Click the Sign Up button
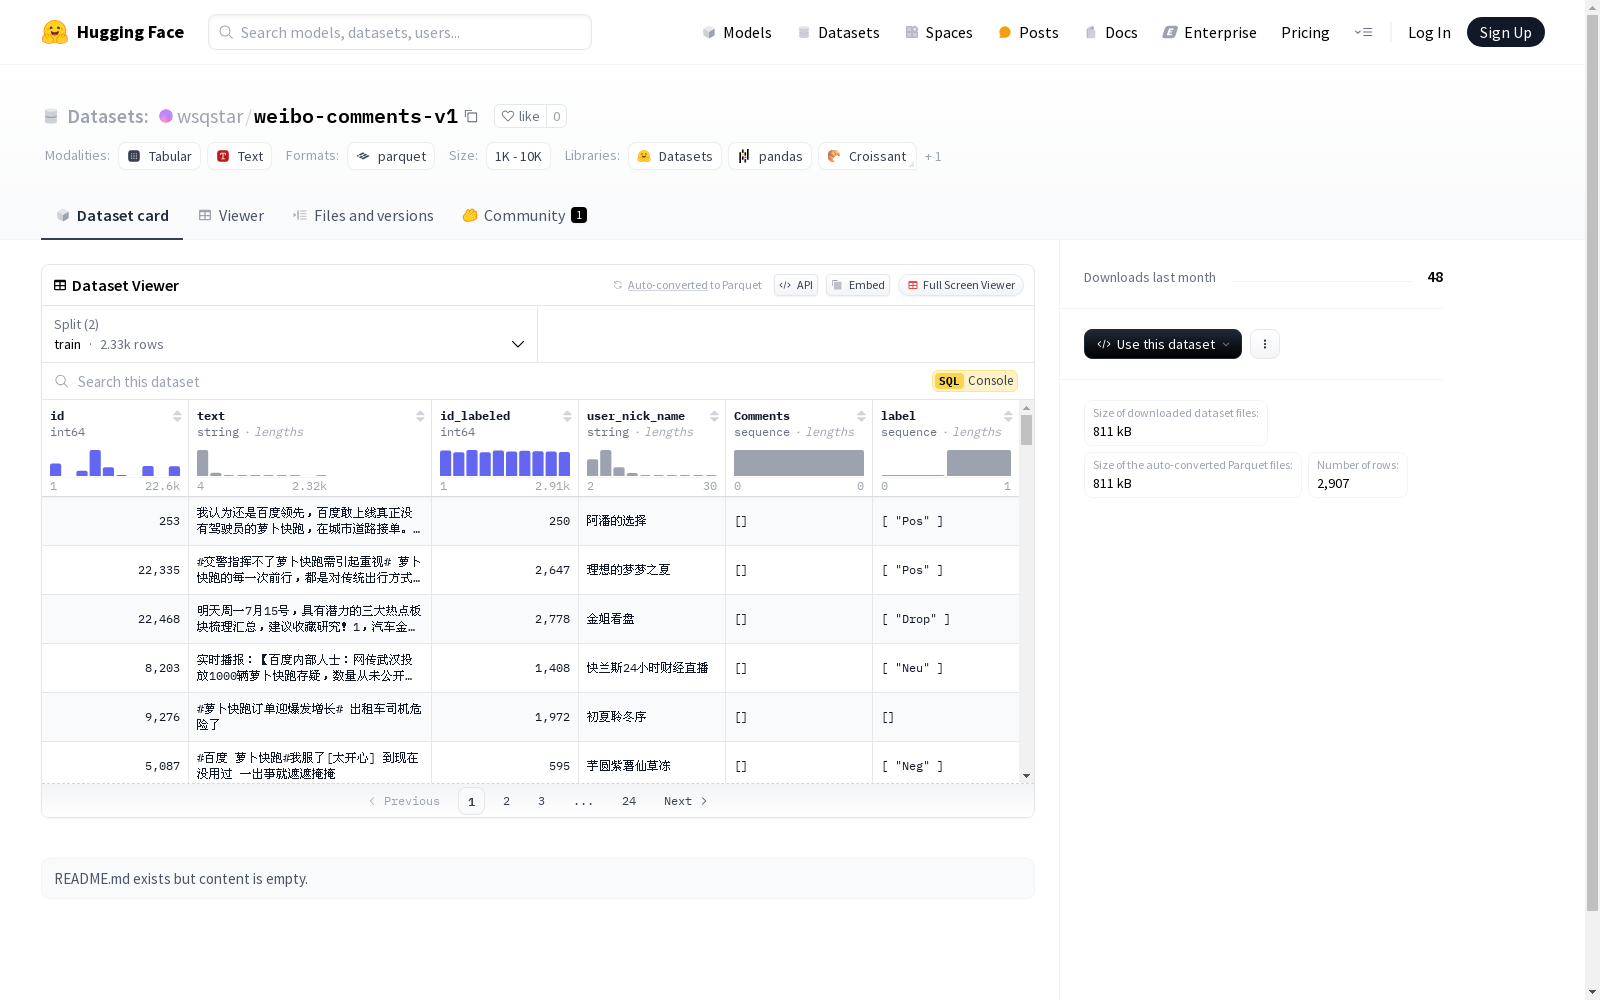The height and width of the screenshot is (1000, 1600). click(x=1505, y=32)
